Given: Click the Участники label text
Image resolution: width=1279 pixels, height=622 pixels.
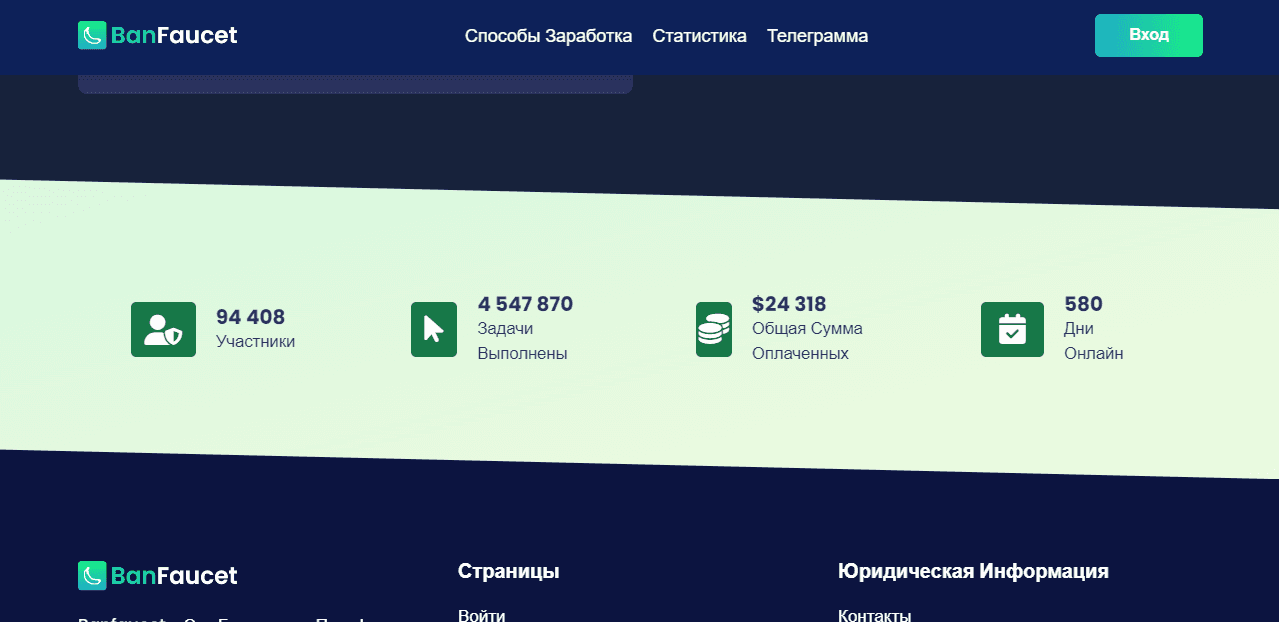Looking at the screenshot, I should tap(255, 342).
